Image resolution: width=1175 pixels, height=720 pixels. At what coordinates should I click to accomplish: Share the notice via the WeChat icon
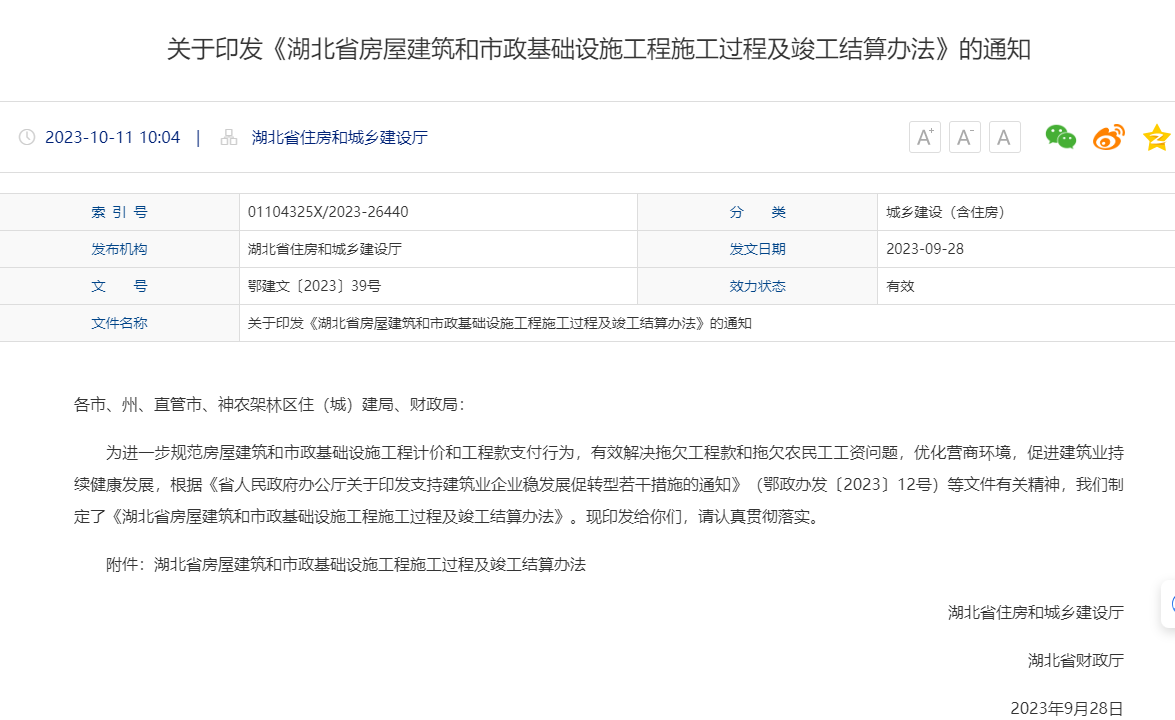point(1060,137)
